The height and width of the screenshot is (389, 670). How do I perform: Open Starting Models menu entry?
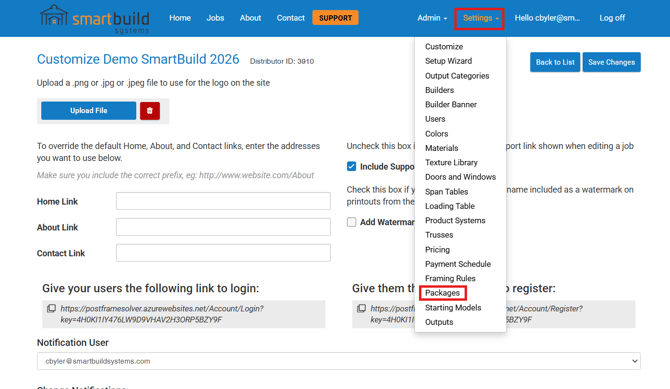point(453,308)
